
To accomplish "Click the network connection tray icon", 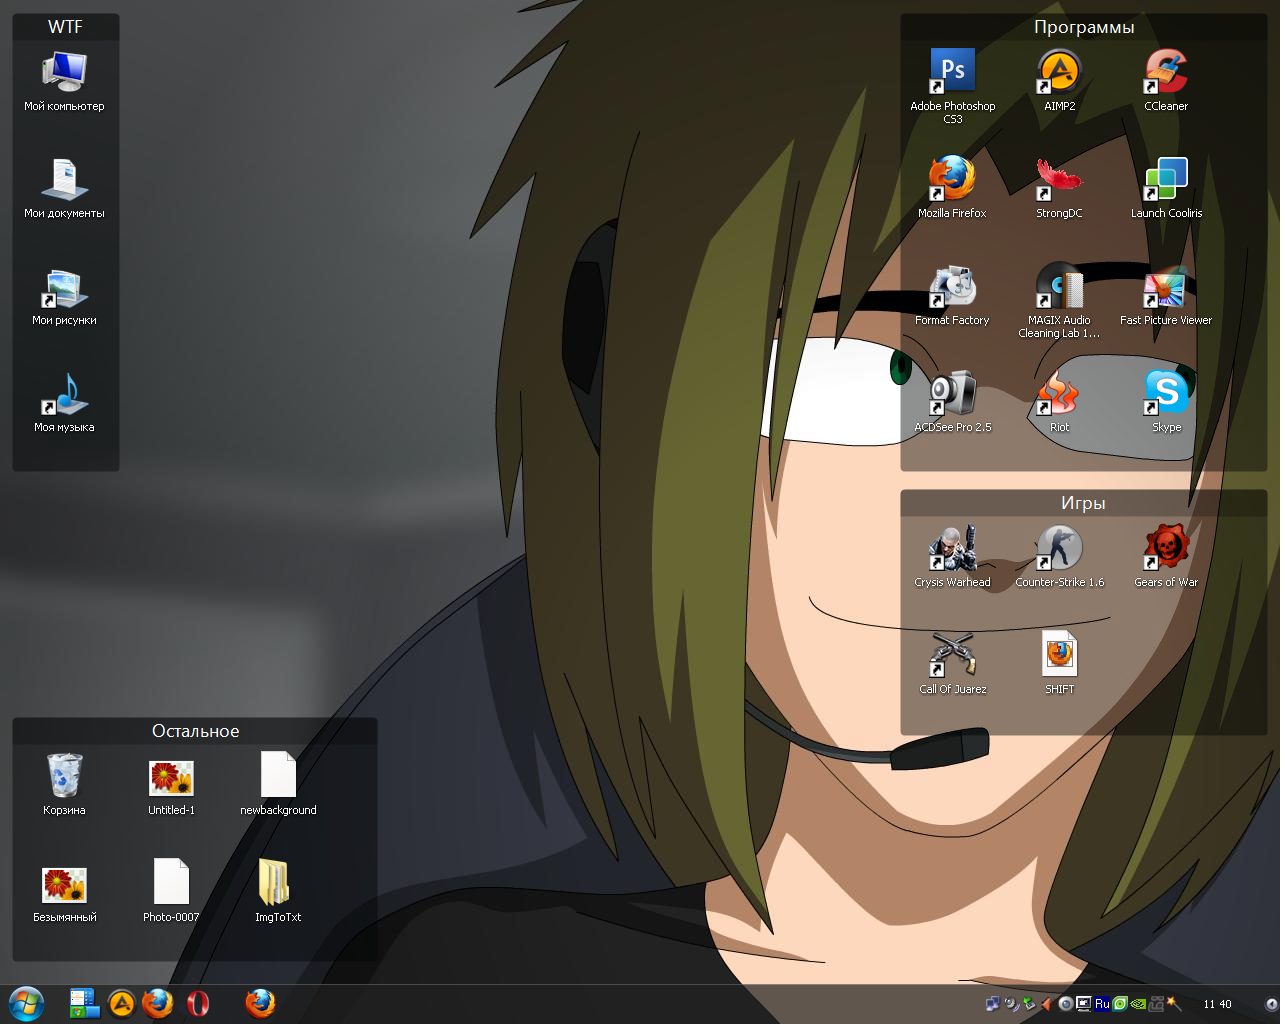I will [993, 1003].
